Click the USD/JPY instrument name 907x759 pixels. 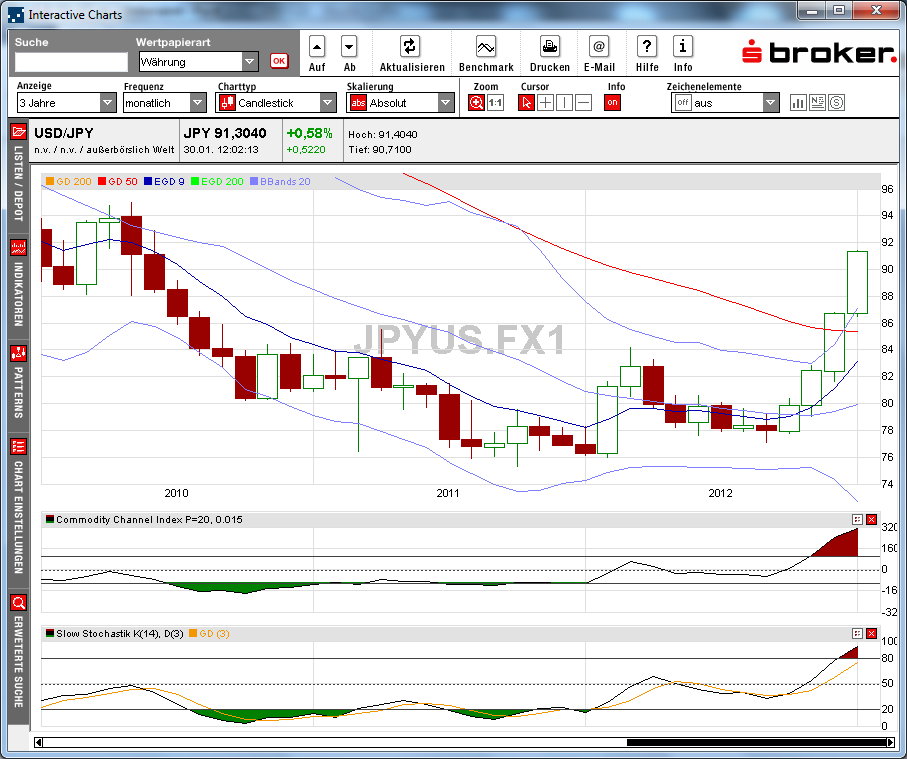point(64,133)
